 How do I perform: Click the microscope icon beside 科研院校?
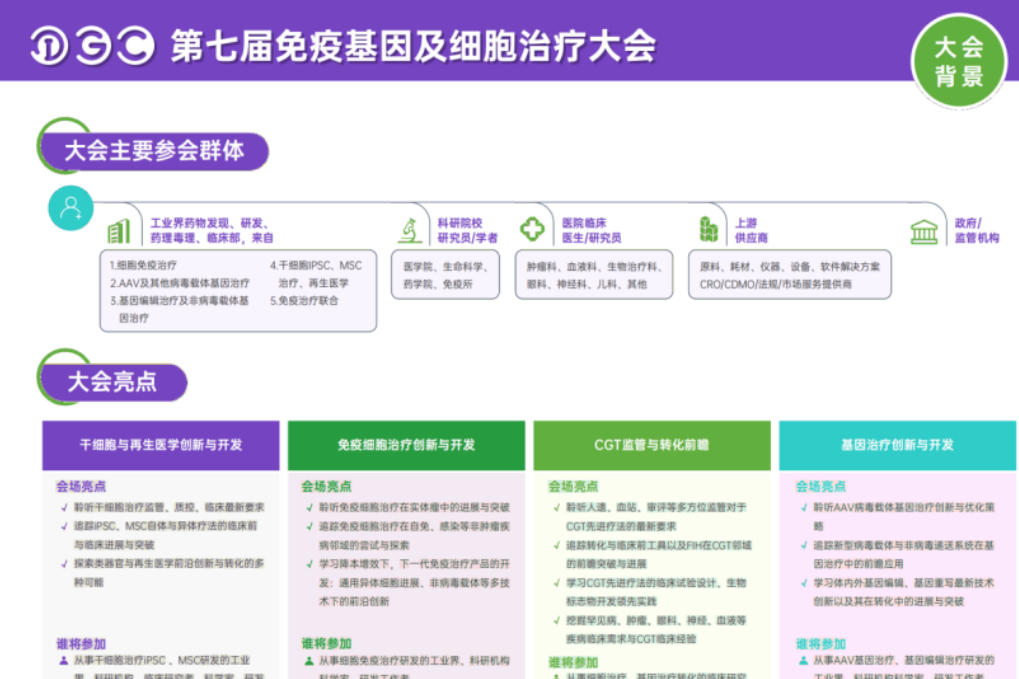(412, 228)
